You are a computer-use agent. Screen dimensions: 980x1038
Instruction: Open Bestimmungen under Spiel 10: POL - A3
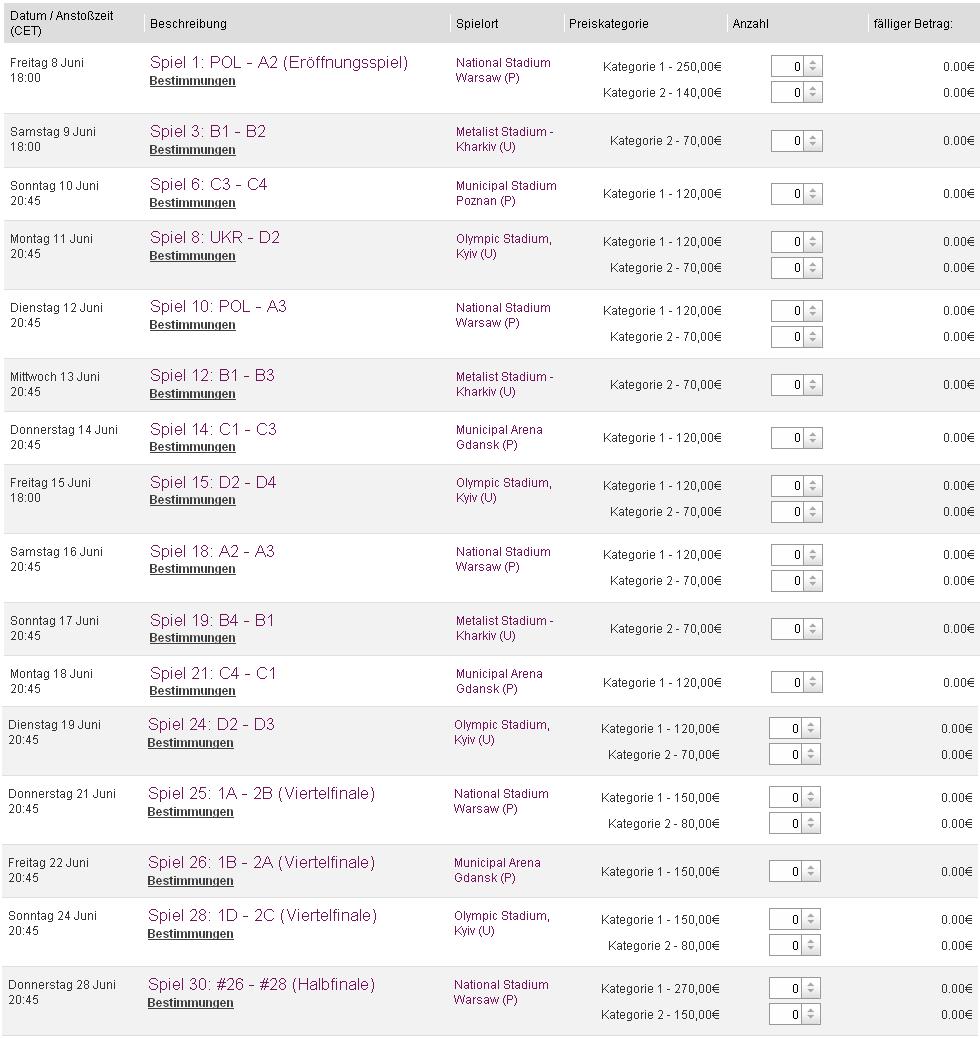[192, 325]
